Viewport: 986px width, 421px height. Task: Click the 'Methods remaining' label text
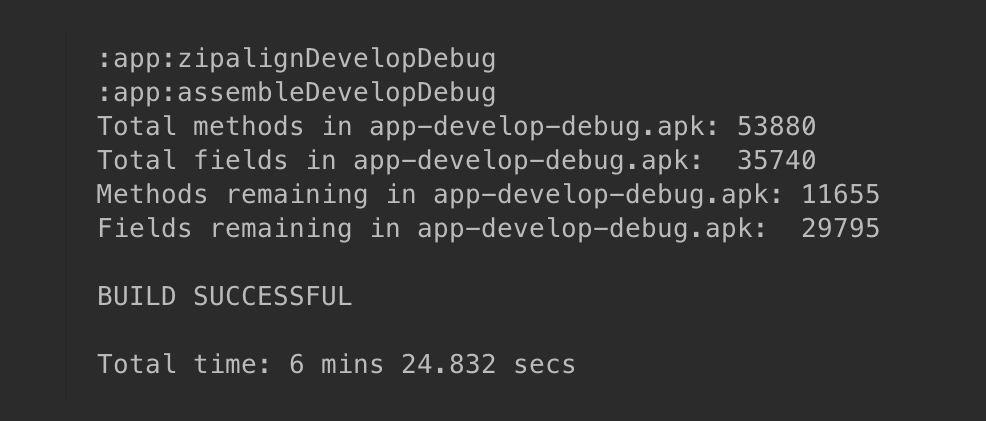tap(232, 195)
